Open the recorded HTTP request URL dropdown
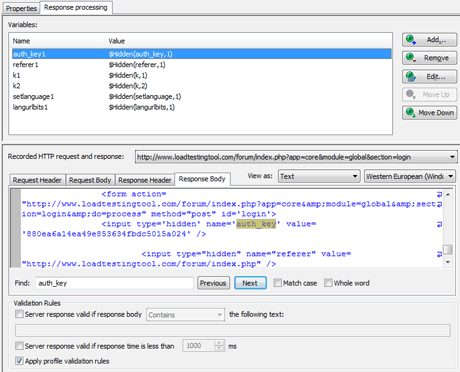The image size is (460, 372). point(295,157)
